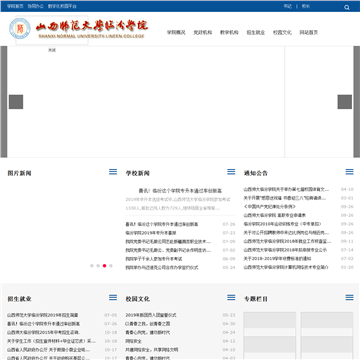Open 通知公告 item dated 04-10
This screenshot has width=360, height=360.
(x=286, y=189)
